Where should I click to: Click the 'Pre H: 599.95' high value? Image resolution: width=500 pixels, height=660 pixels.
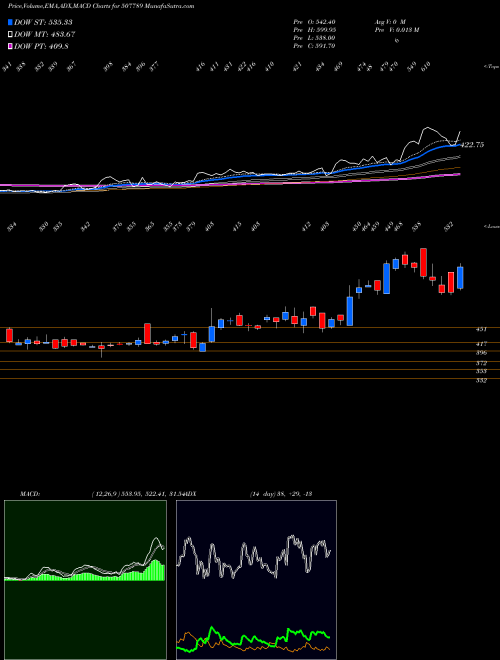(x=314, y=30)
